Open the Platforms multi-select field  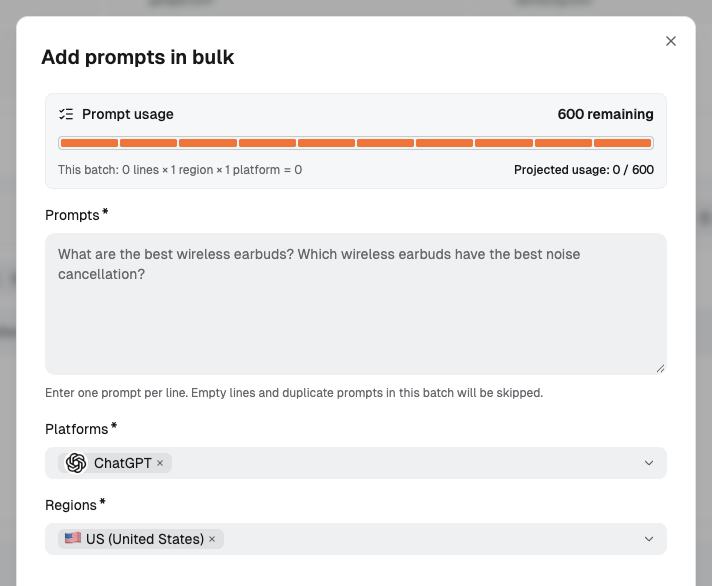coord(356,463)
